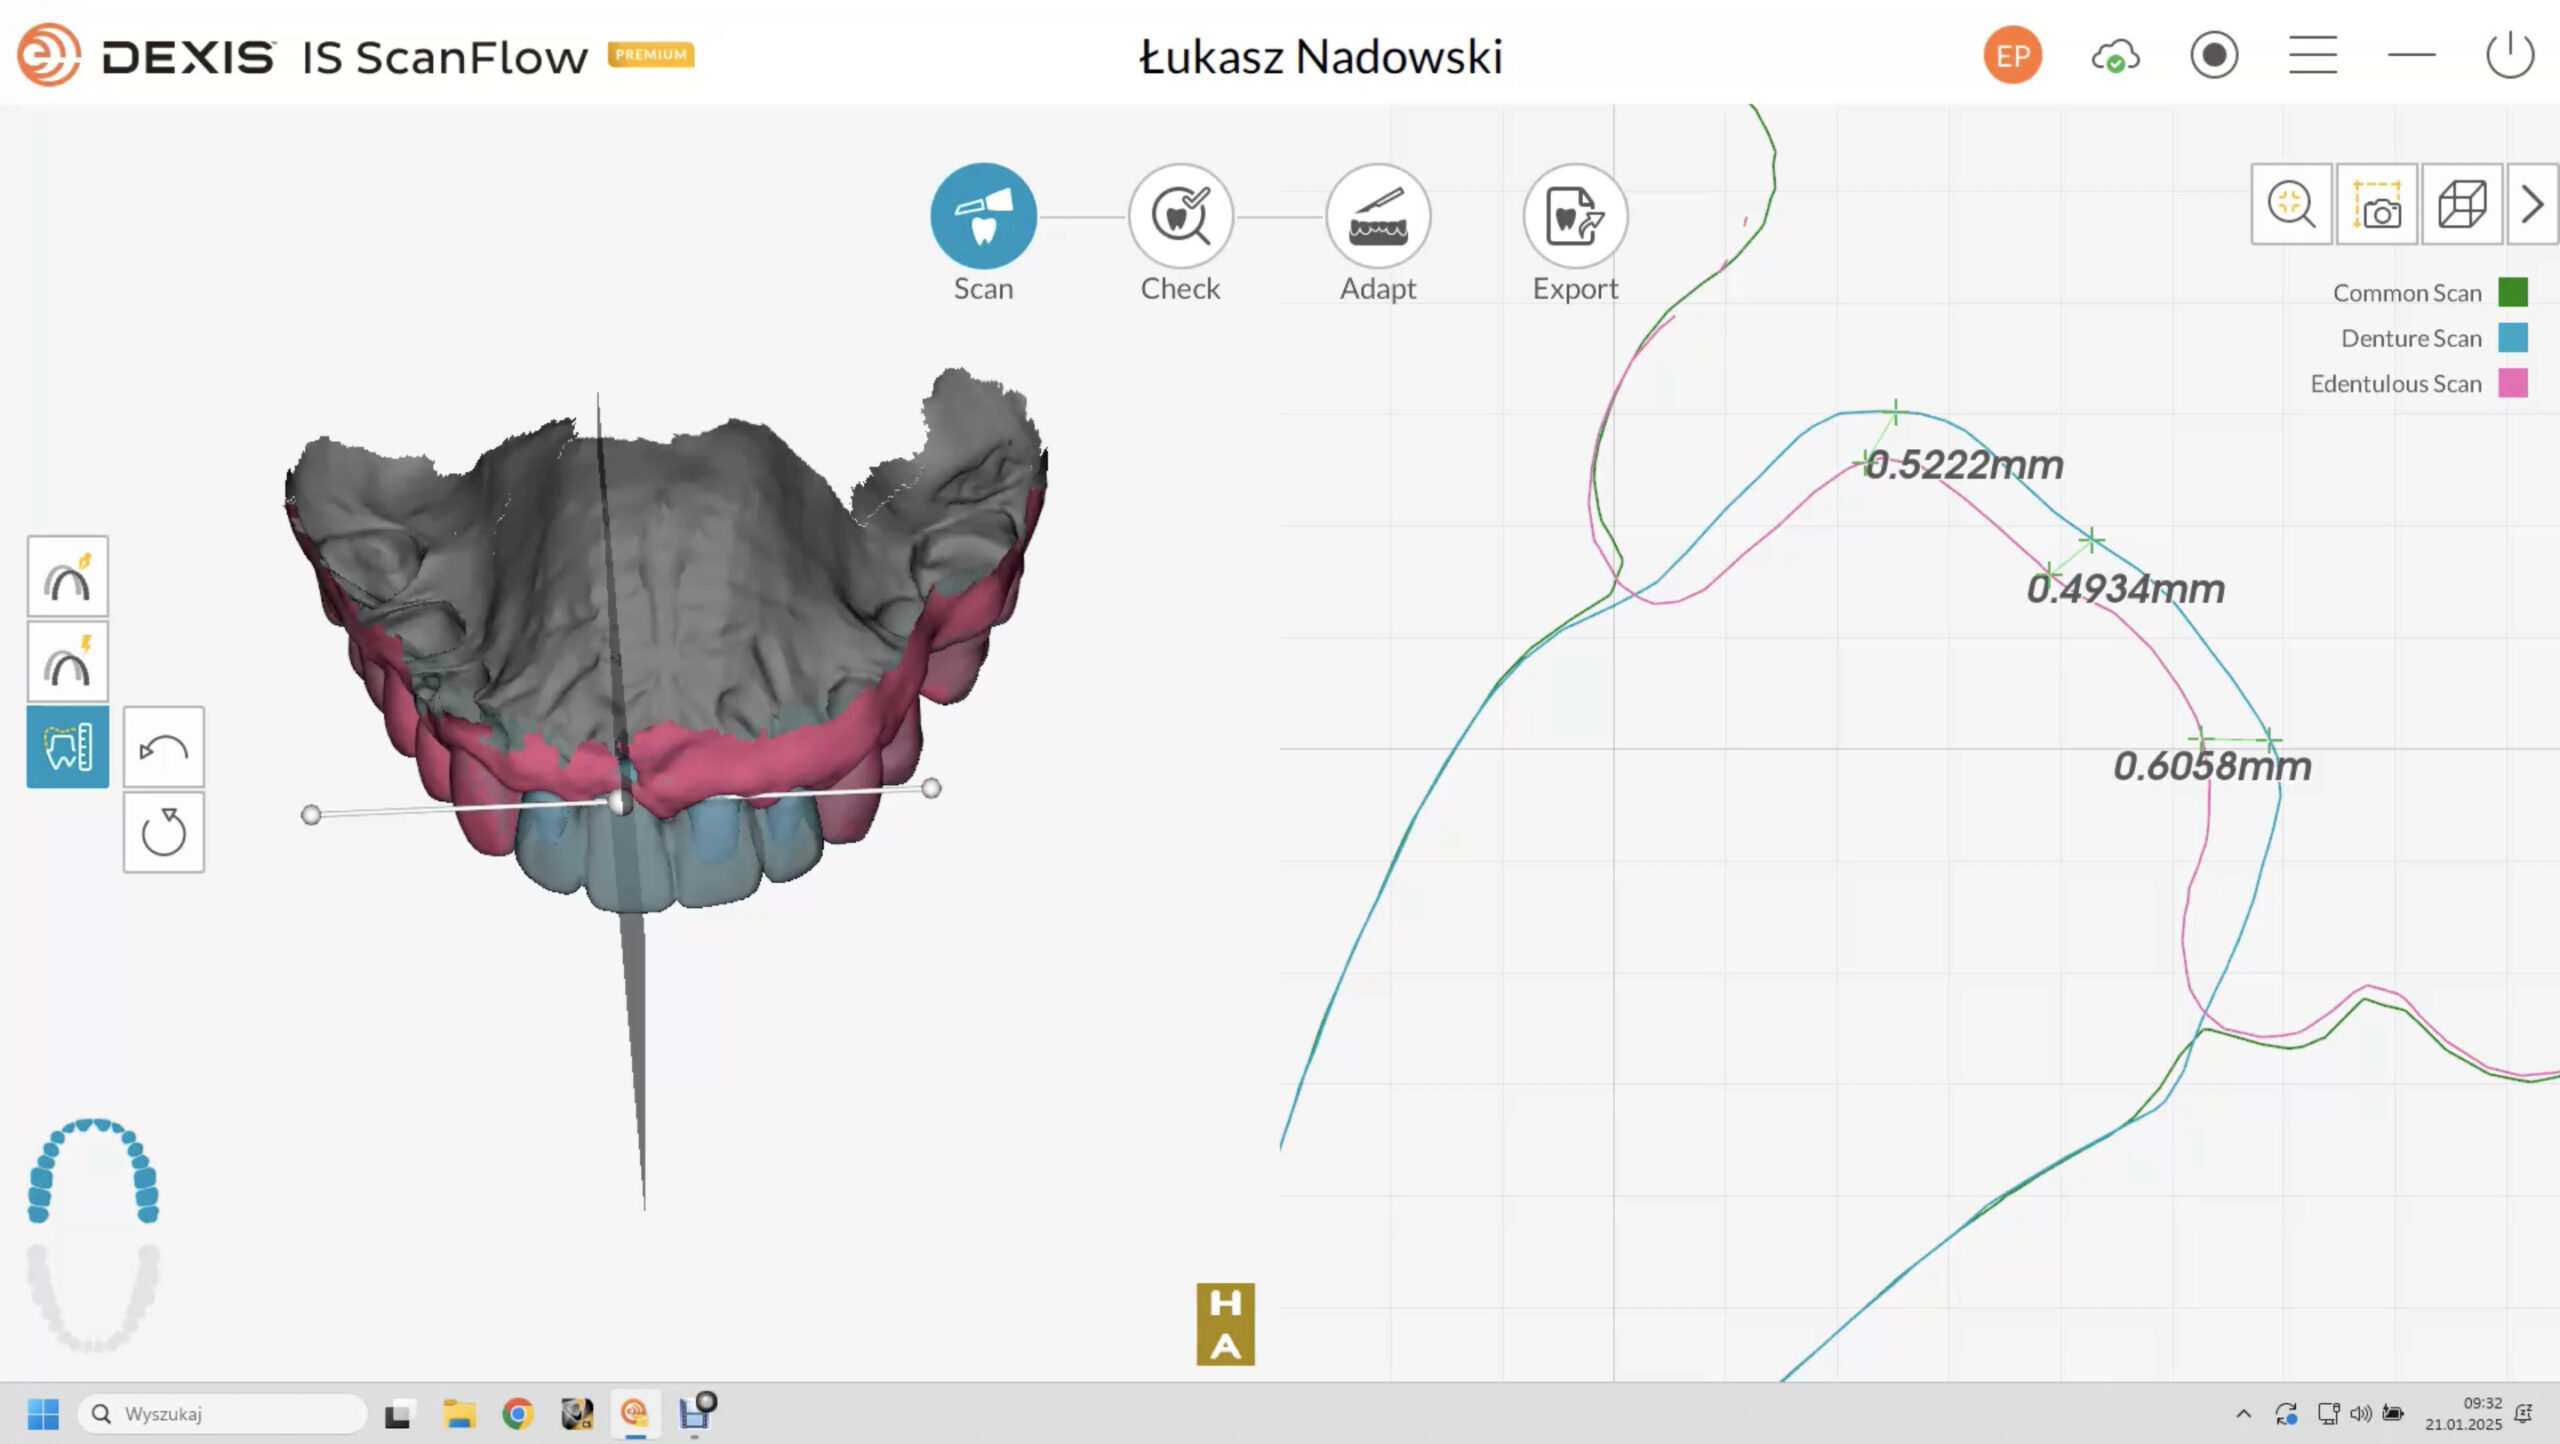Click the zoom fit magnifier icon
The width and height of the screenshot is (2560, 1444).
2291,204
